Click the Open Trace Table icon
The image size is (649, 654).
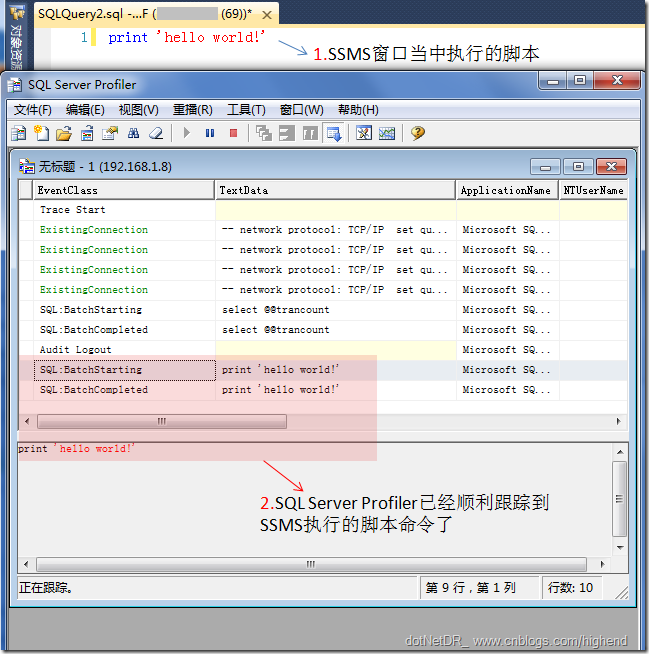coord(87,133)
